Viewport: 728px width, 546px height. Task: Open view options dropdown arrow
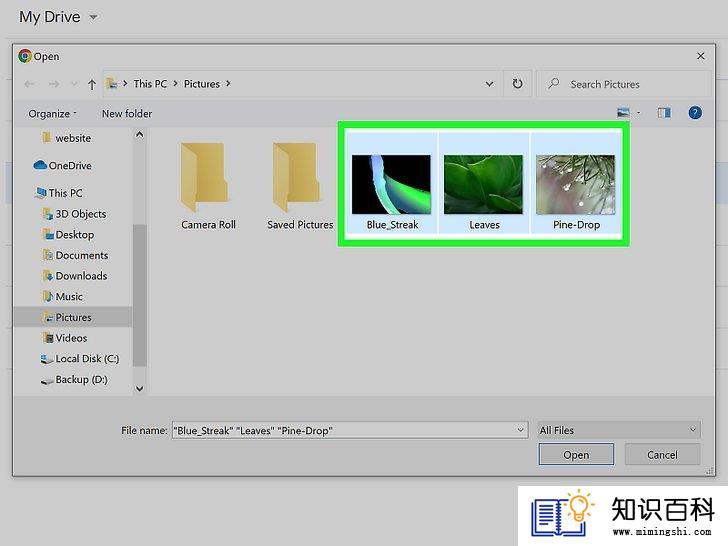coord(638,113)
